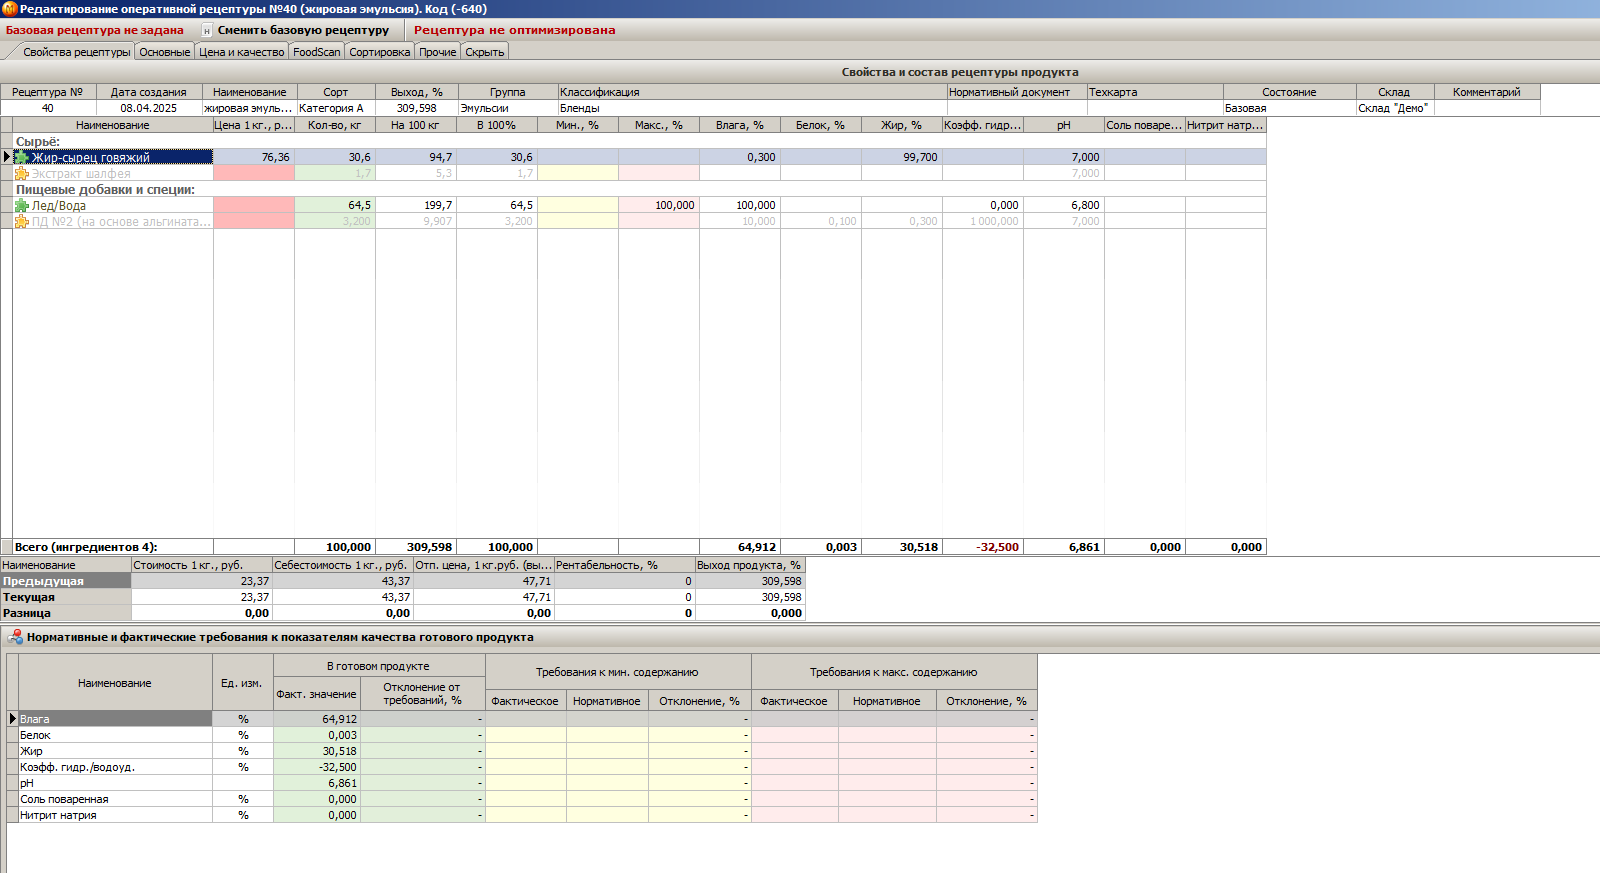Click the icon beside Сменить базовую рецептуру
Image resolution: width=1600 pixels, height=873 pixels.
tap(207, 30)
